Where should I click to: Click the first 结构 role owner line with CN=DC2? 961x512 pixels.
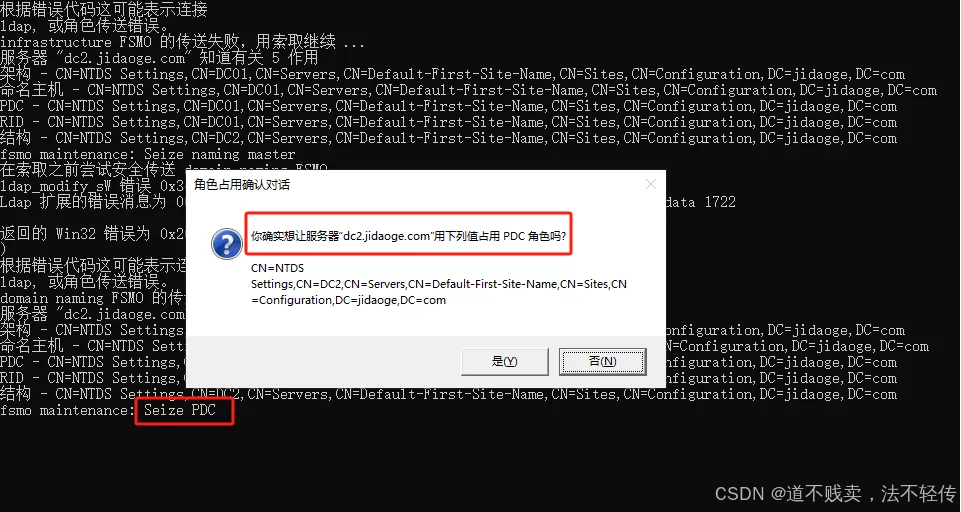tap(449, 138)
